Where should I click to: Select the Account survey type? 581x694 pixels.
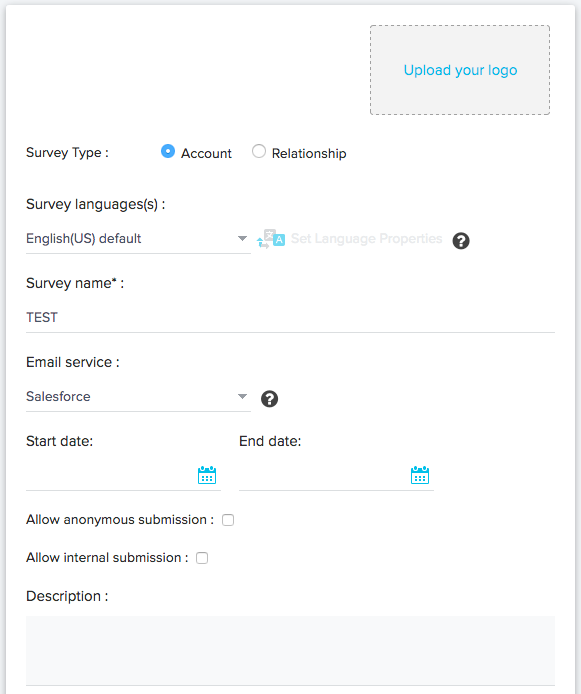point(168,151)
